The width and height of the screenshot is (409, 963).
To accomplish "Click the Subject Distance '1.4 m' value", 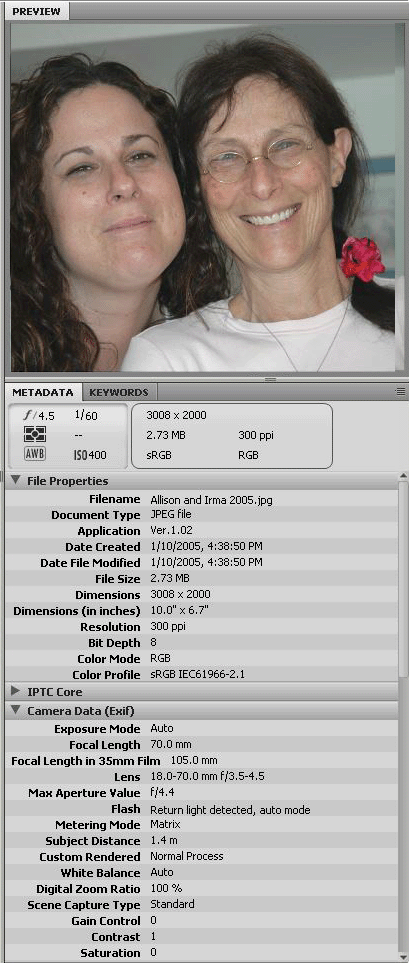I will click(163, 840).
